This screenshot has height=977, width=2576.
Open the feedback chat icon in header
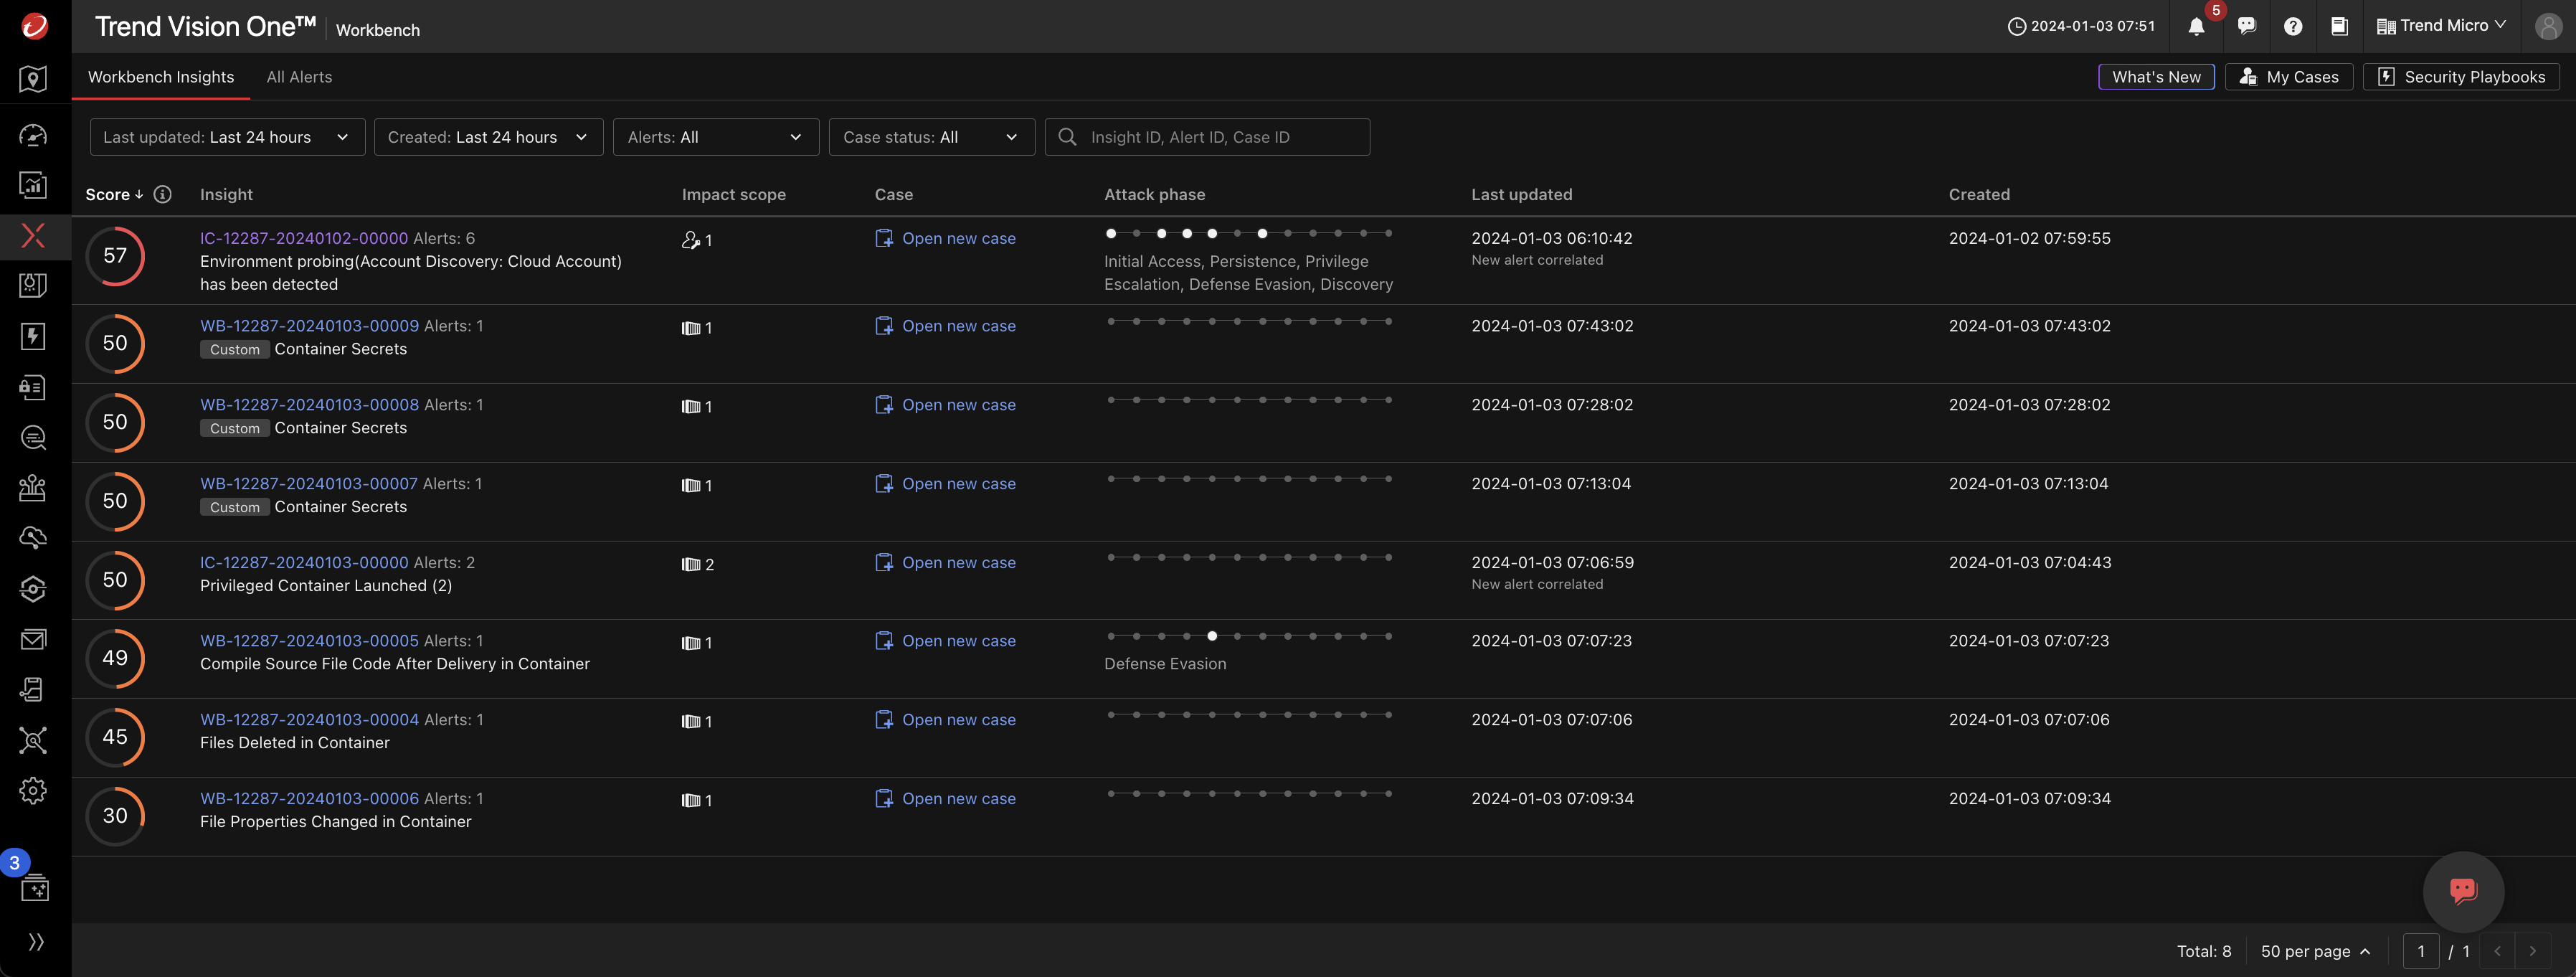[2247, 26]
